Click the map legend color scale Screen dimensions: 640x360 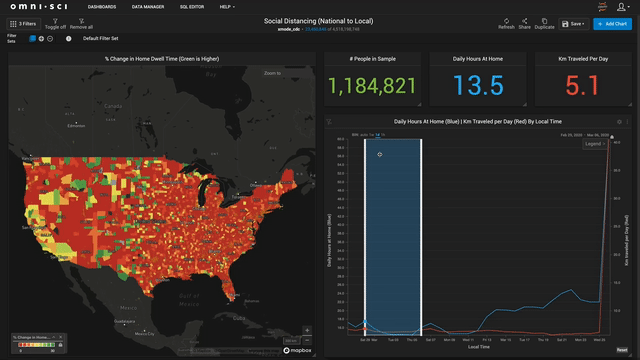(x=36, y=345)
